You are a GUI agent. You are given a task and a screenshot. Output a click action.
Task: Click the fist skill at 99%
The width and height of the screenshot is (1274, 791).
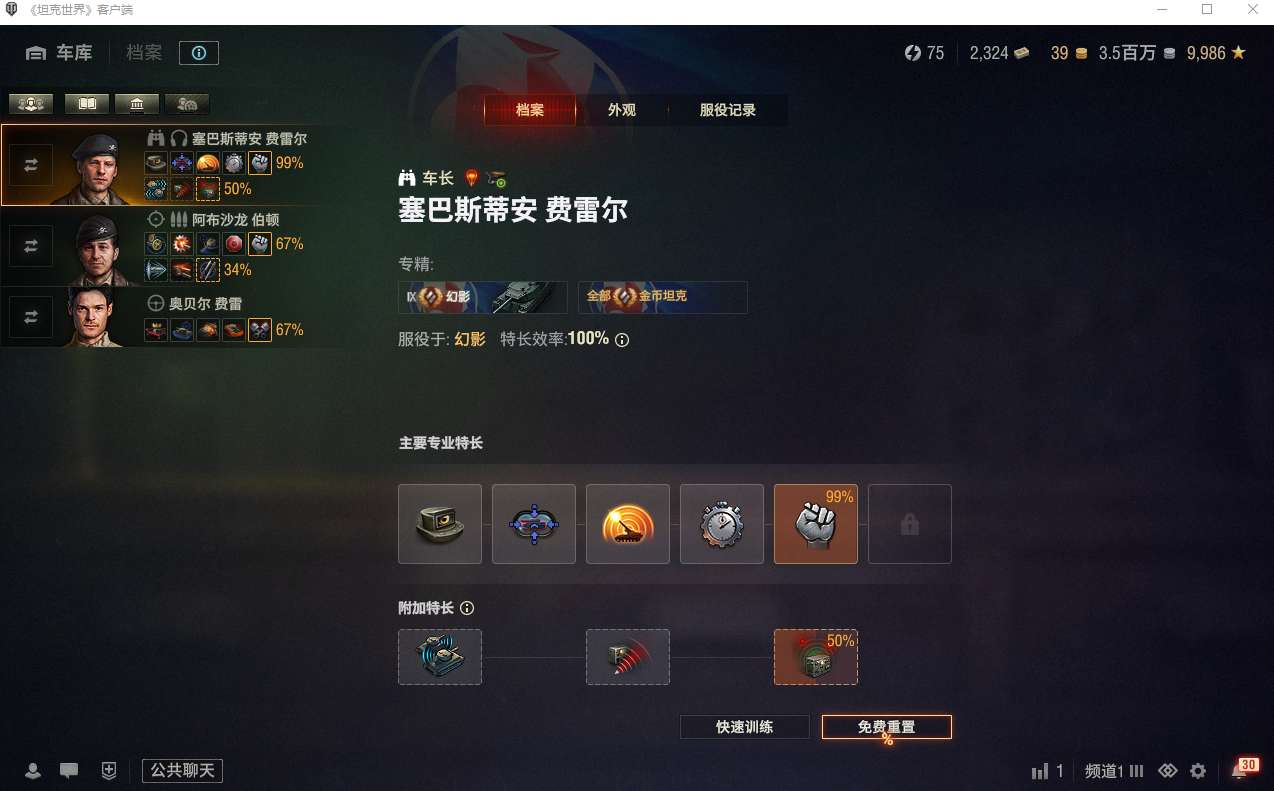pyautogui.click(x=816, y=524)
